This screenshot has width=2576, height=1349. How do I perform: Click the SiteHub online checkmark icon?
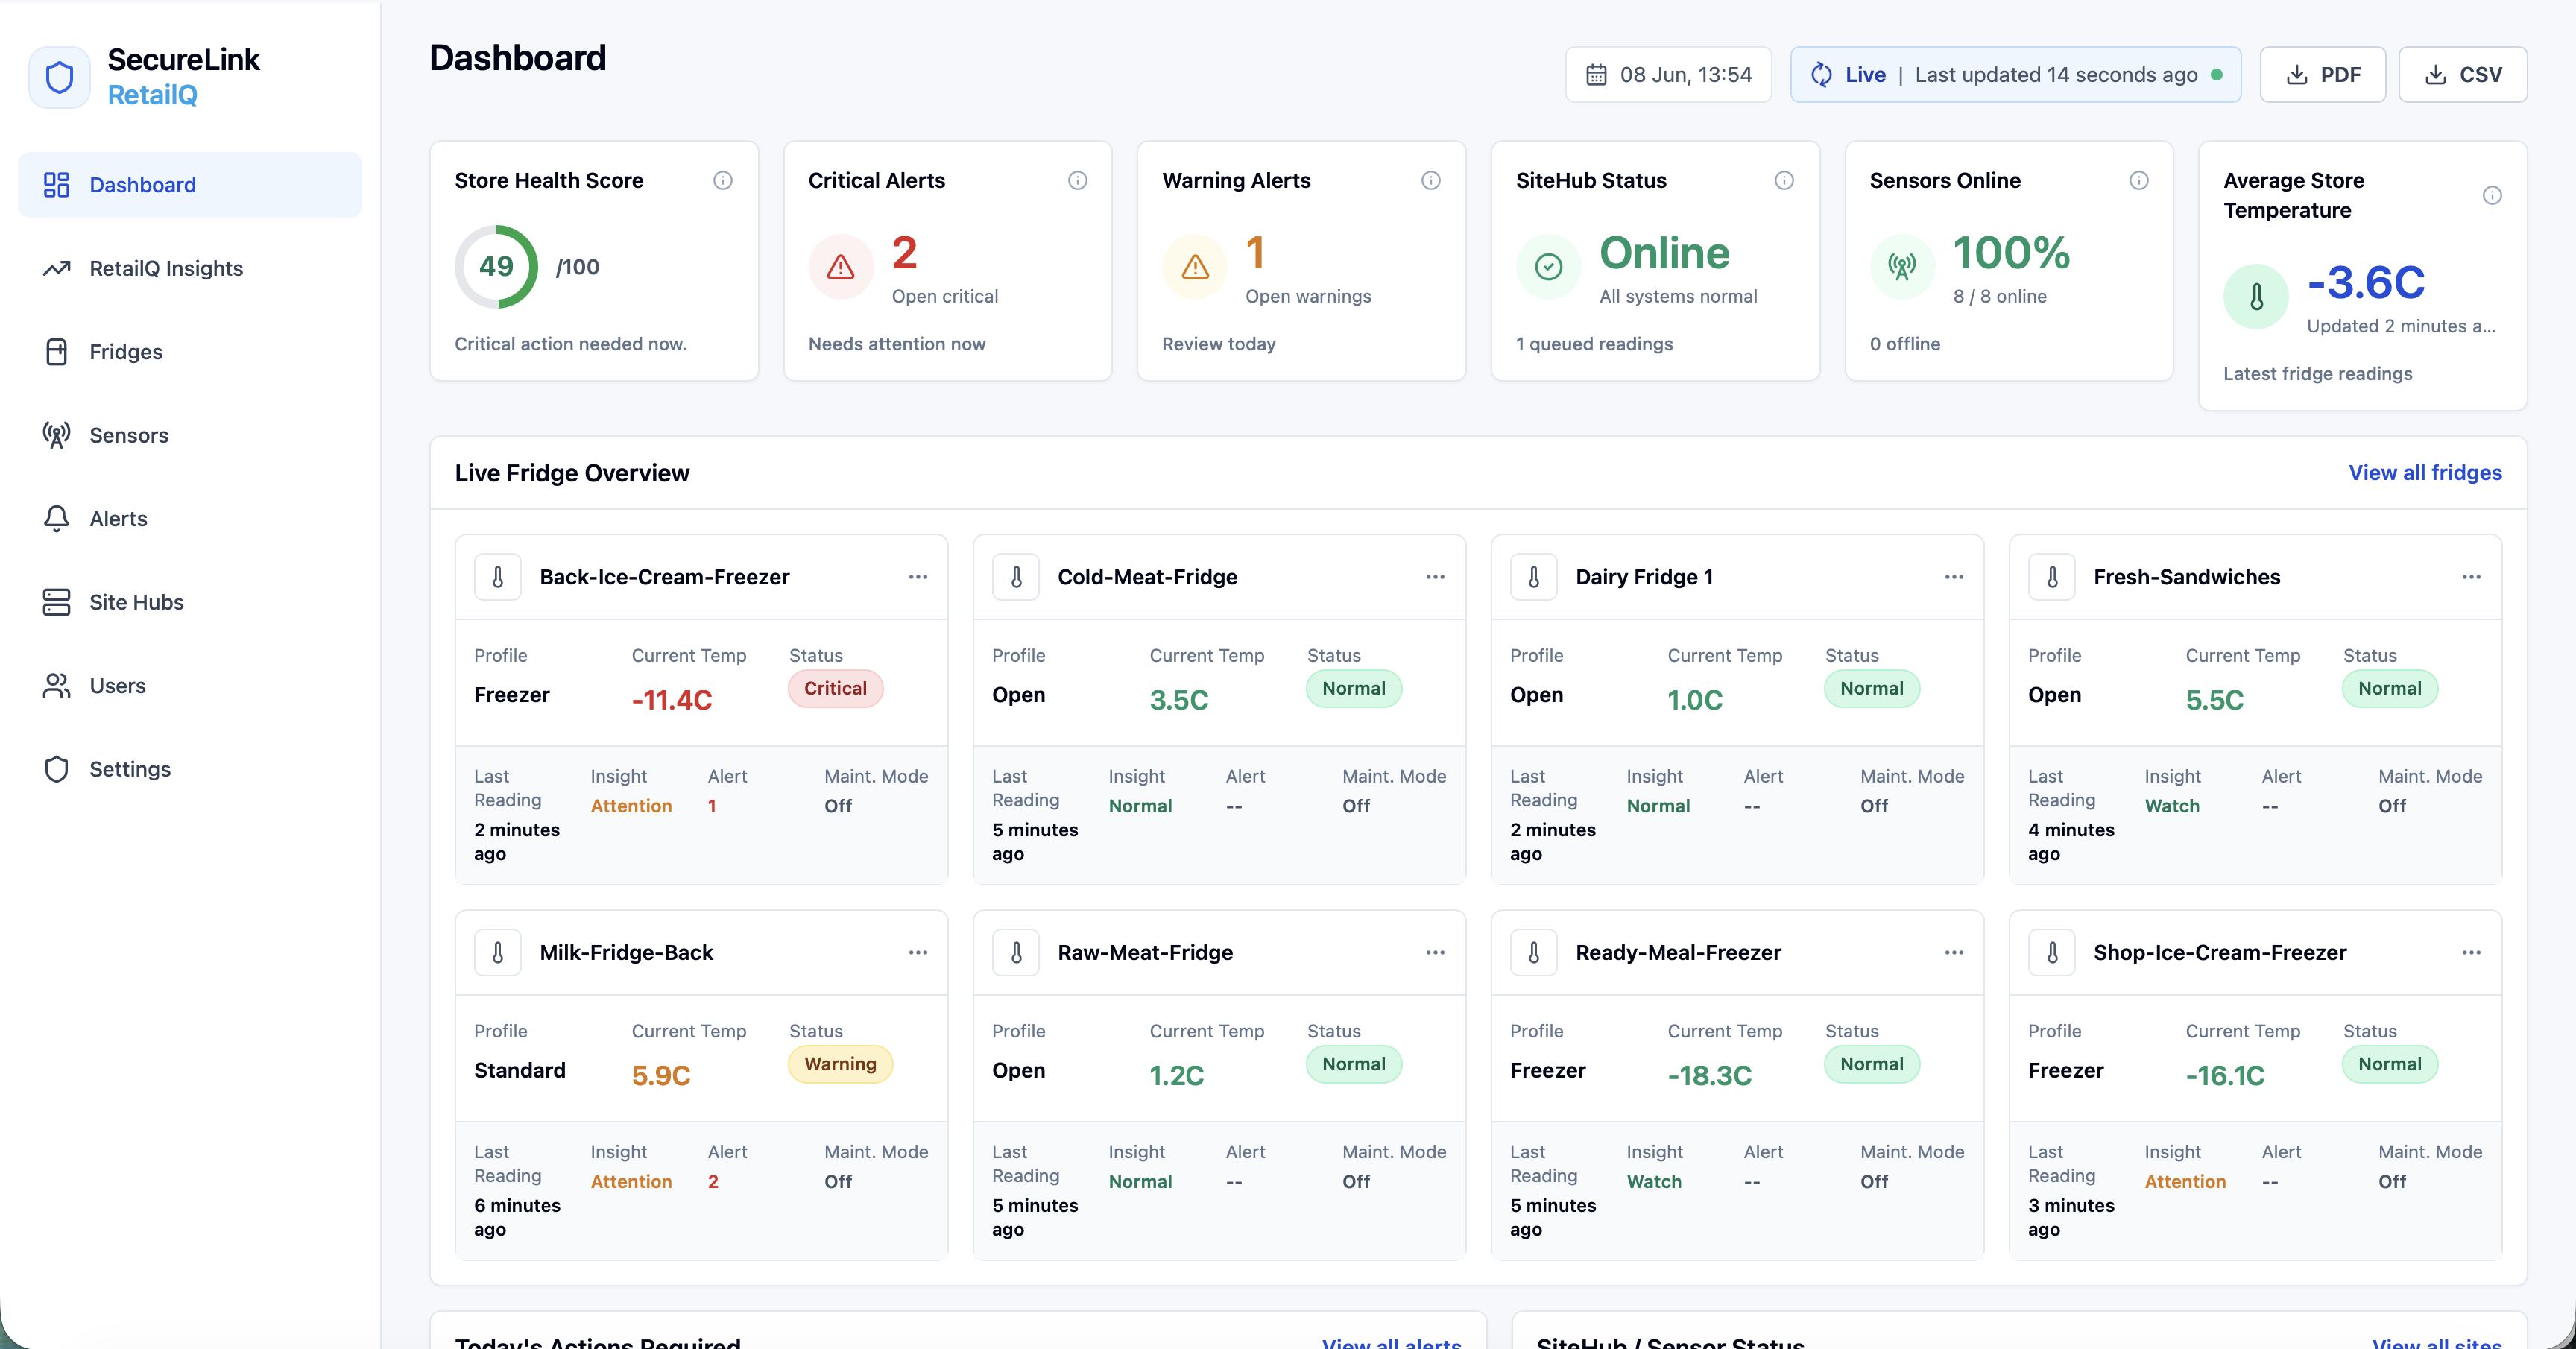[x=1549, y=267]
